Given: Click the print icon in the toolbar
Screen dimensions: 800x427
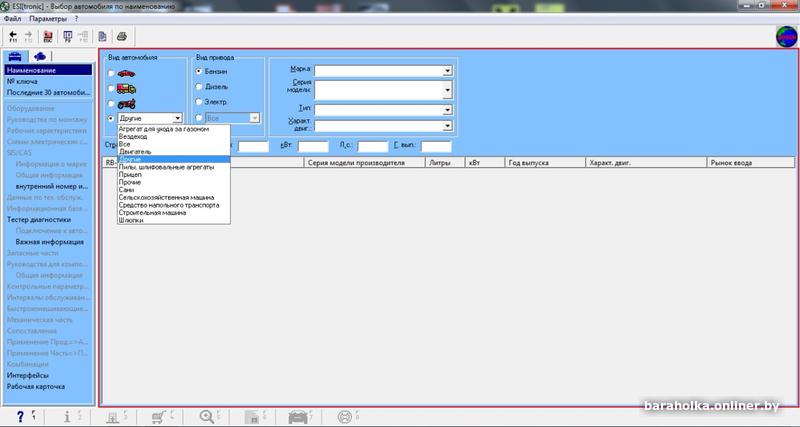Looking at the screenshot, I should 122,37.
